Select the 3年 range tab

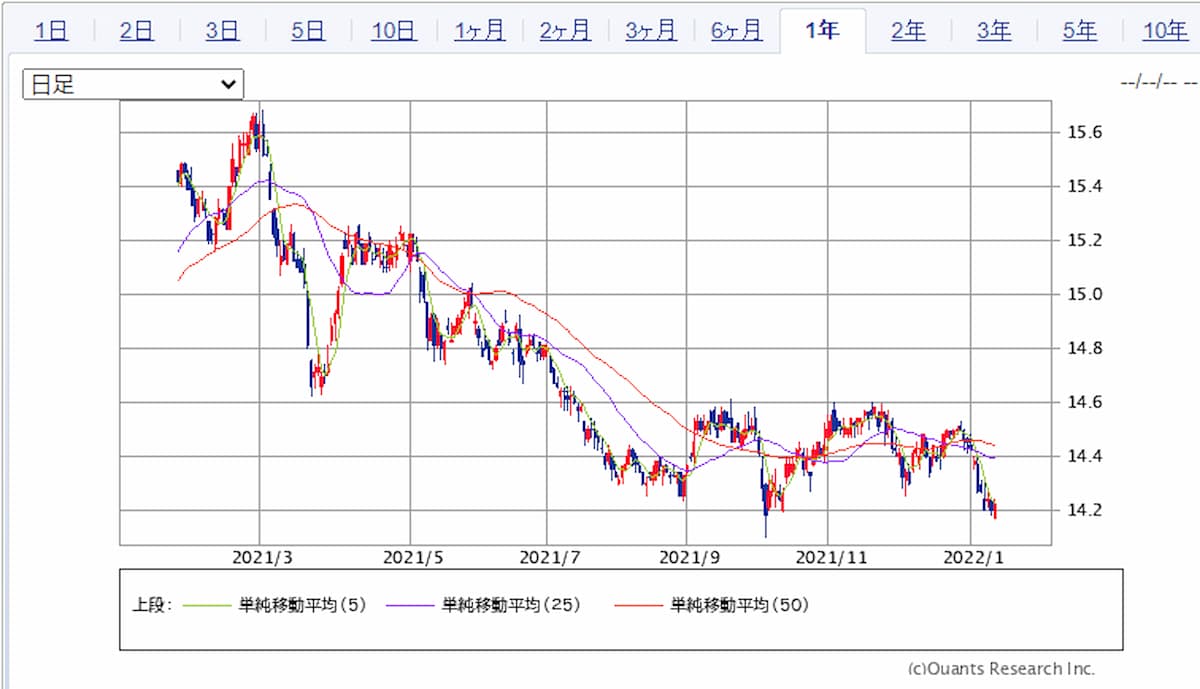tap(994, 31)
